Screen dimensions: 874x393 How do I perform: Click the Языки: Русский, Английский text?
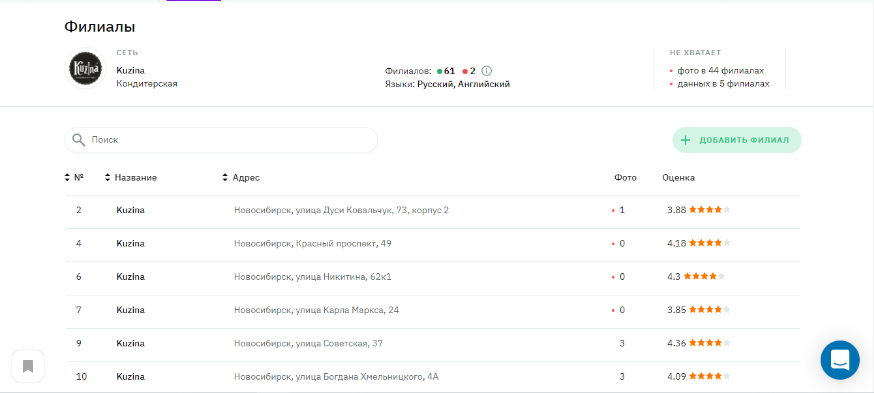coord(447,84)
